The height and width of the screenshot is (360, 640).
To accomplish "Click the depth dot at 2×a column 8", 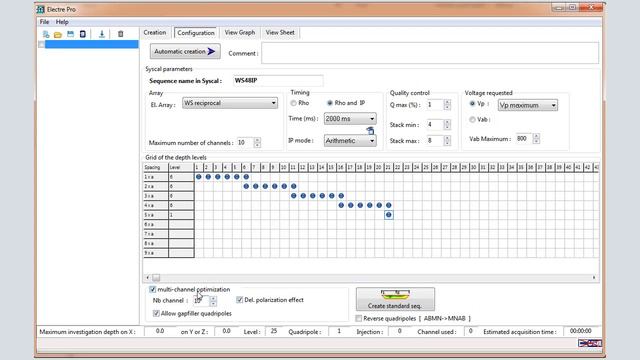I will (265, 187).
